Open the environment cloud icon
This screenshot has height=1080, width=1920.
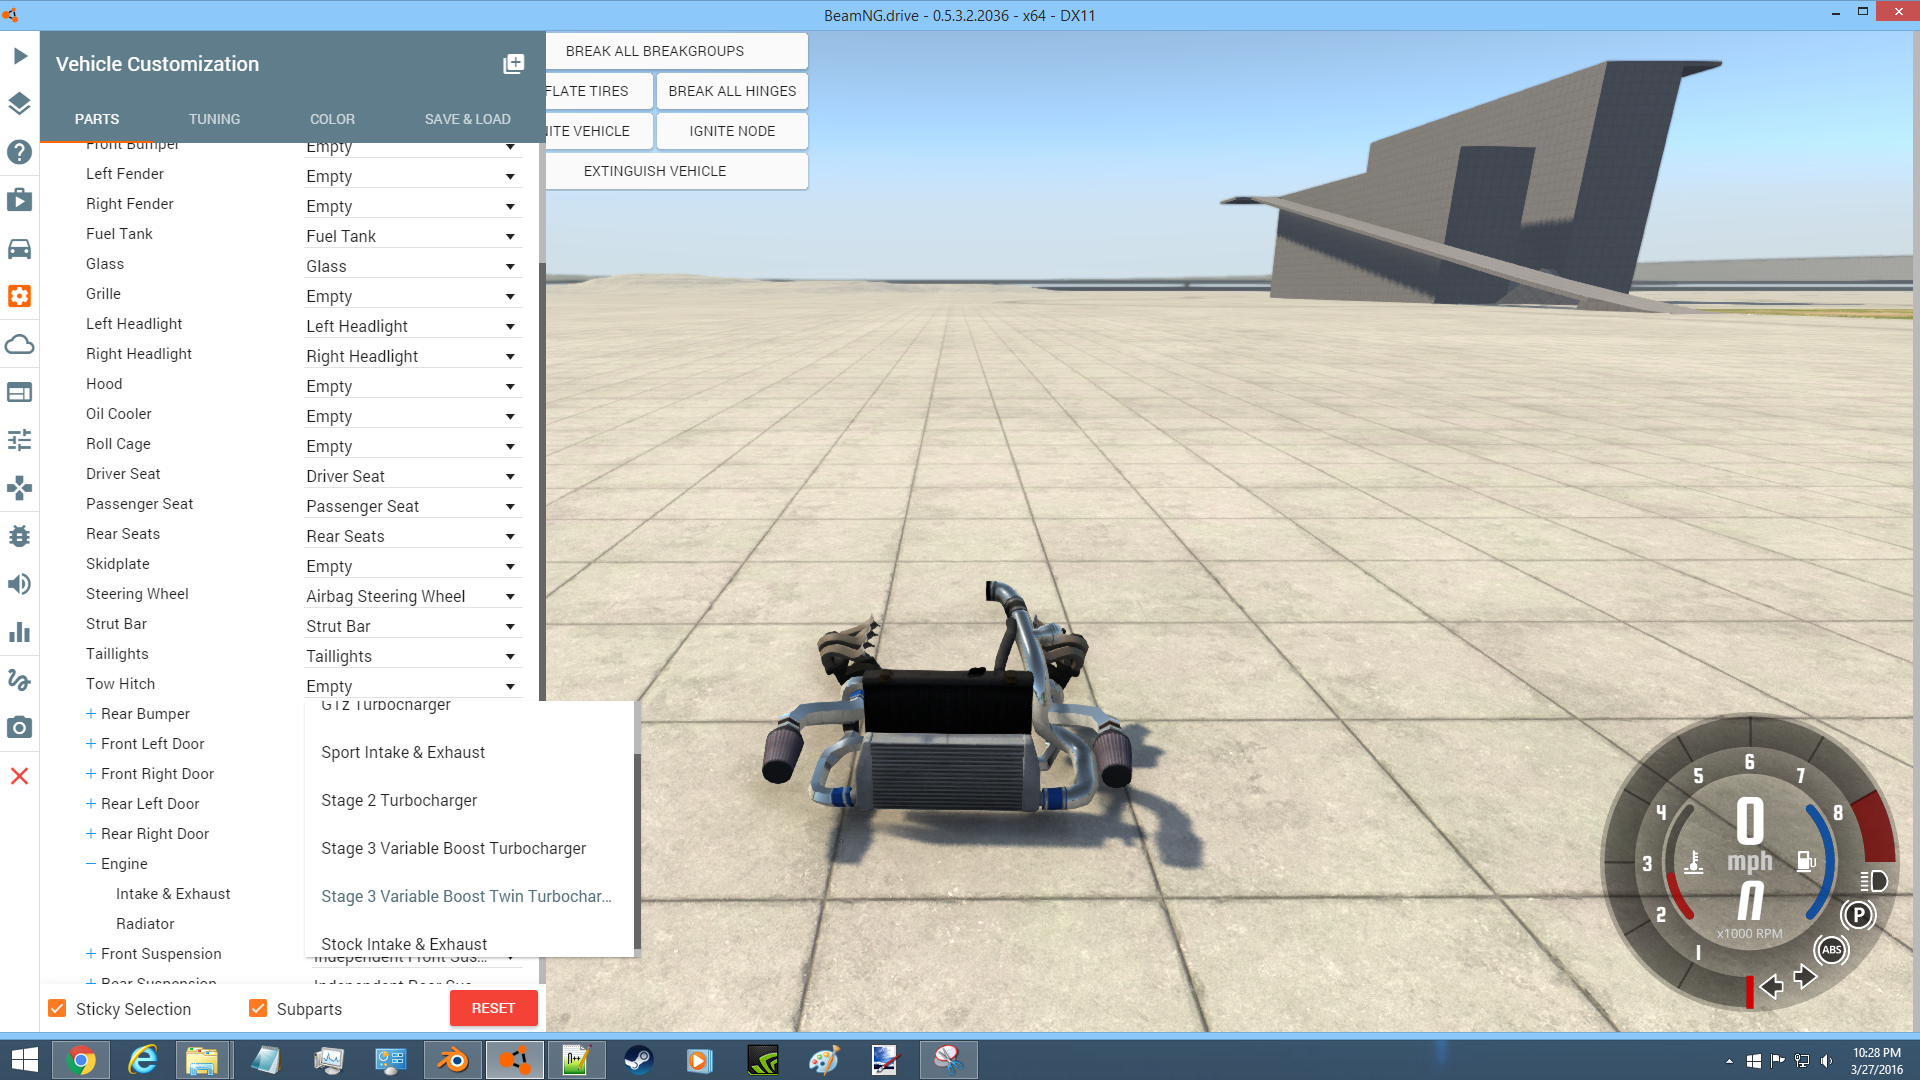pos(20,344)
